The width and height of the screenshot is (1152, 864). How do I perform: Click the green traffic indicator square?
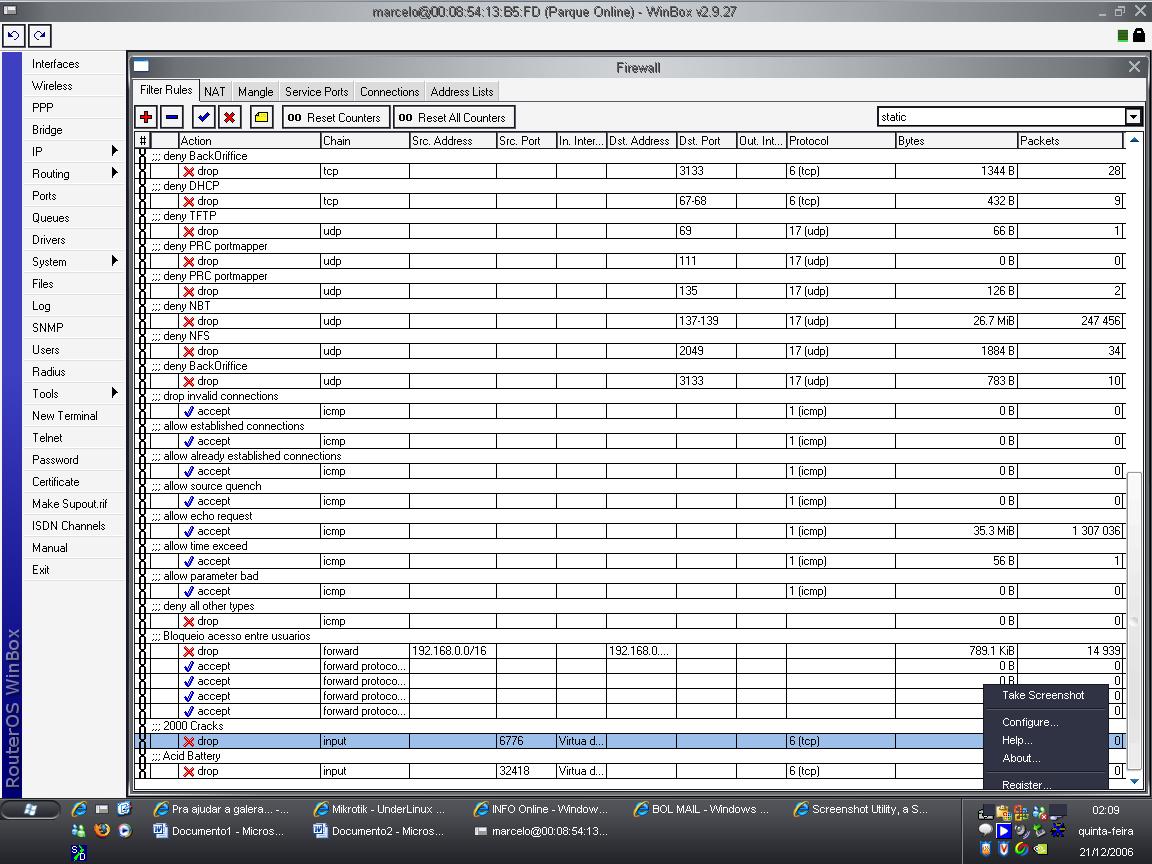(x=1122, y=35)
